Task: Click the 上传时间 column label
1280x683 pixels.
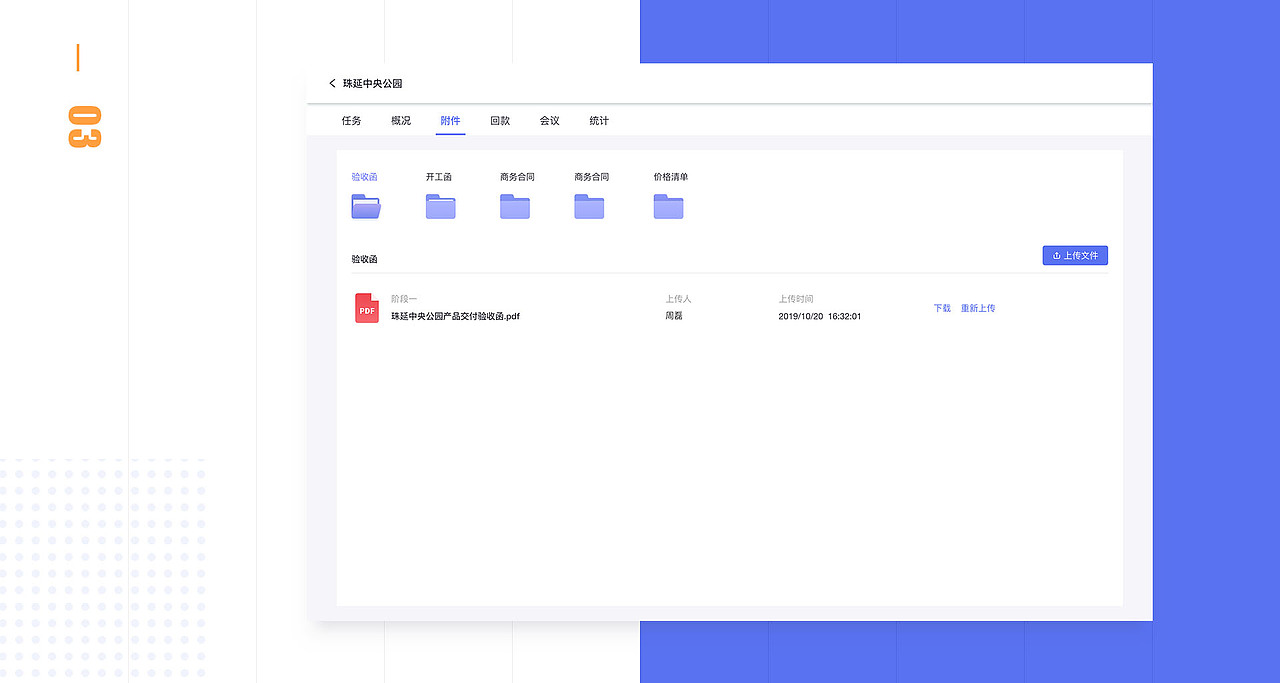Action: tap(796, 299)
